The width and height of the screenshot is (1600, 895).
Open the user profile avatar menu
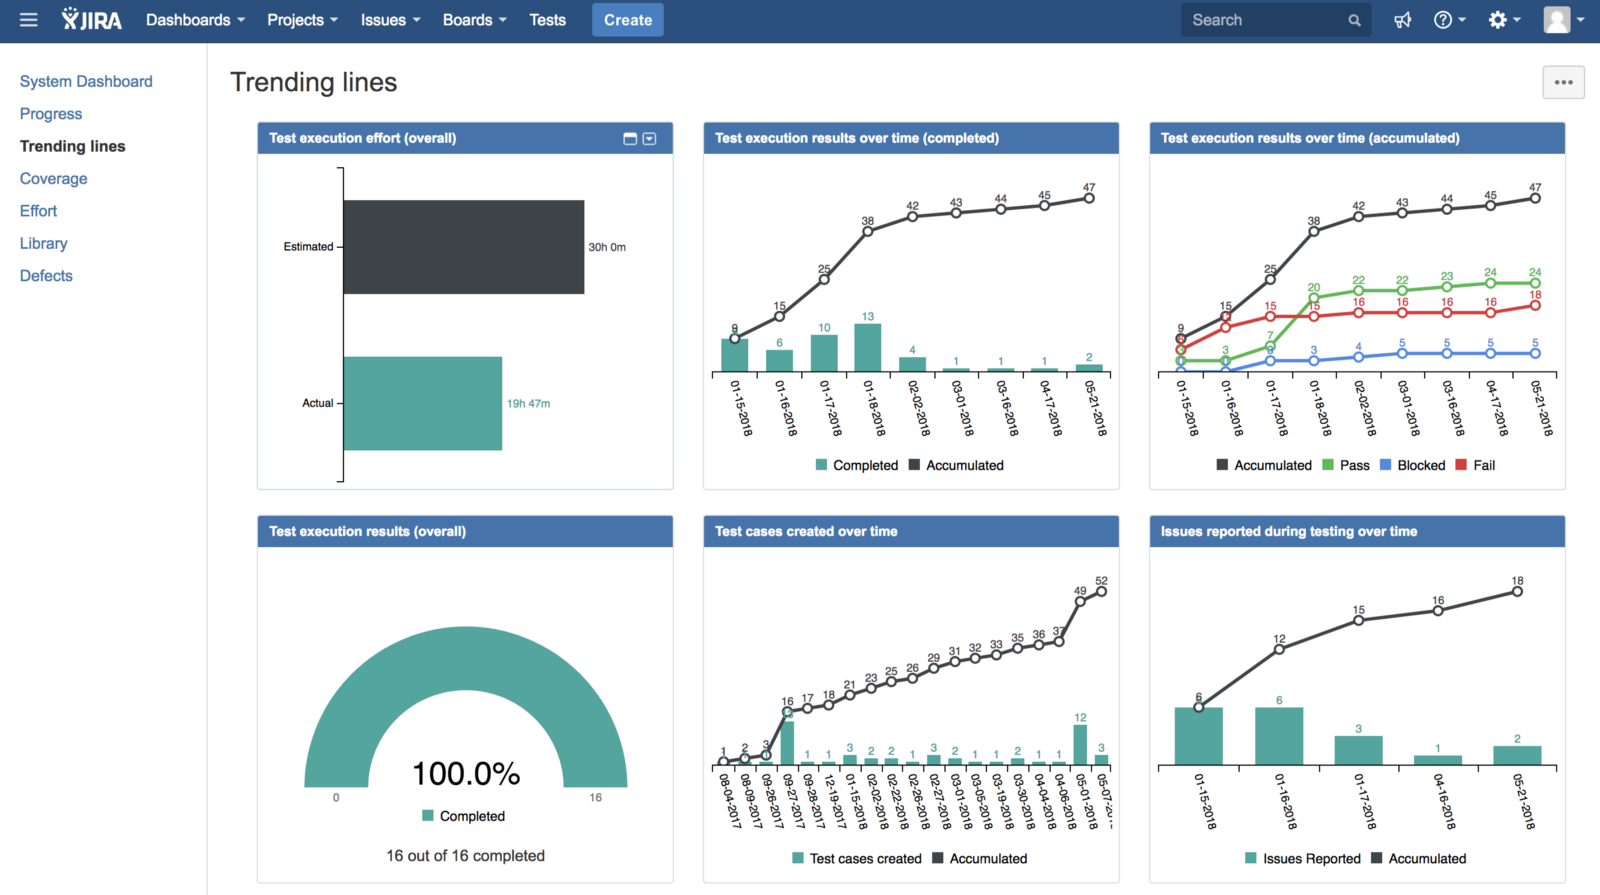(1564, 20)
